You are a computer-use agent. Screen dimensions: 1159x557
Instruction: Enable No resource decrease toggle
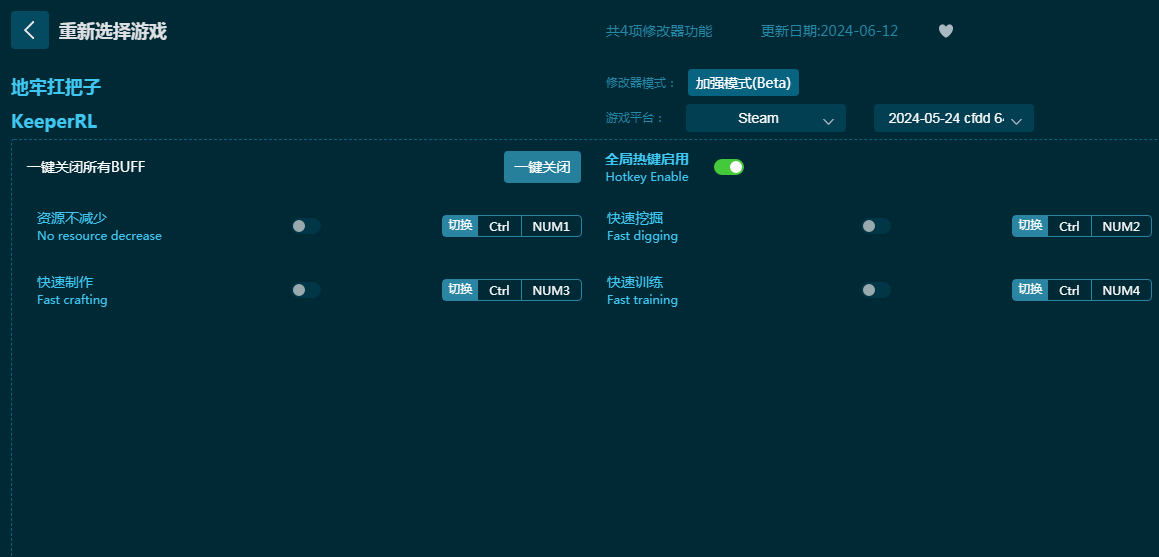306,226
